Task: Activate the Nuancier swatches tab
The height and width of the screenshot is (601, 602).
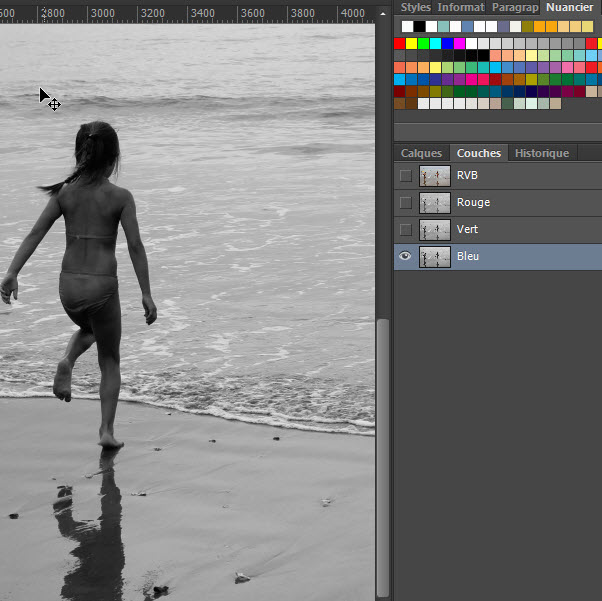Action: pos(569,7)
